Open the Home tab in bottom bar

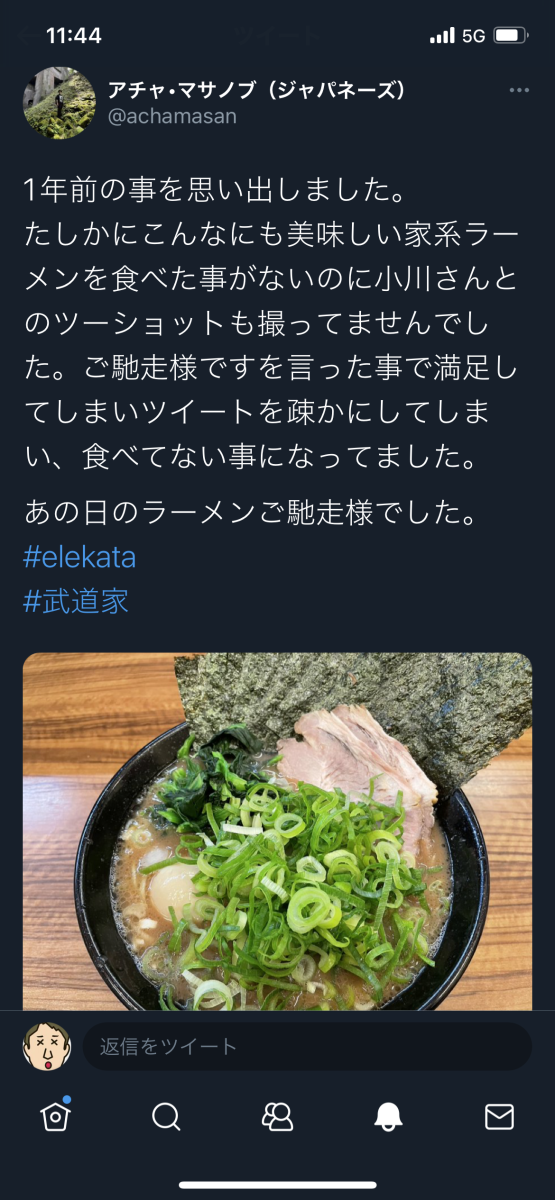point(56,1115)
